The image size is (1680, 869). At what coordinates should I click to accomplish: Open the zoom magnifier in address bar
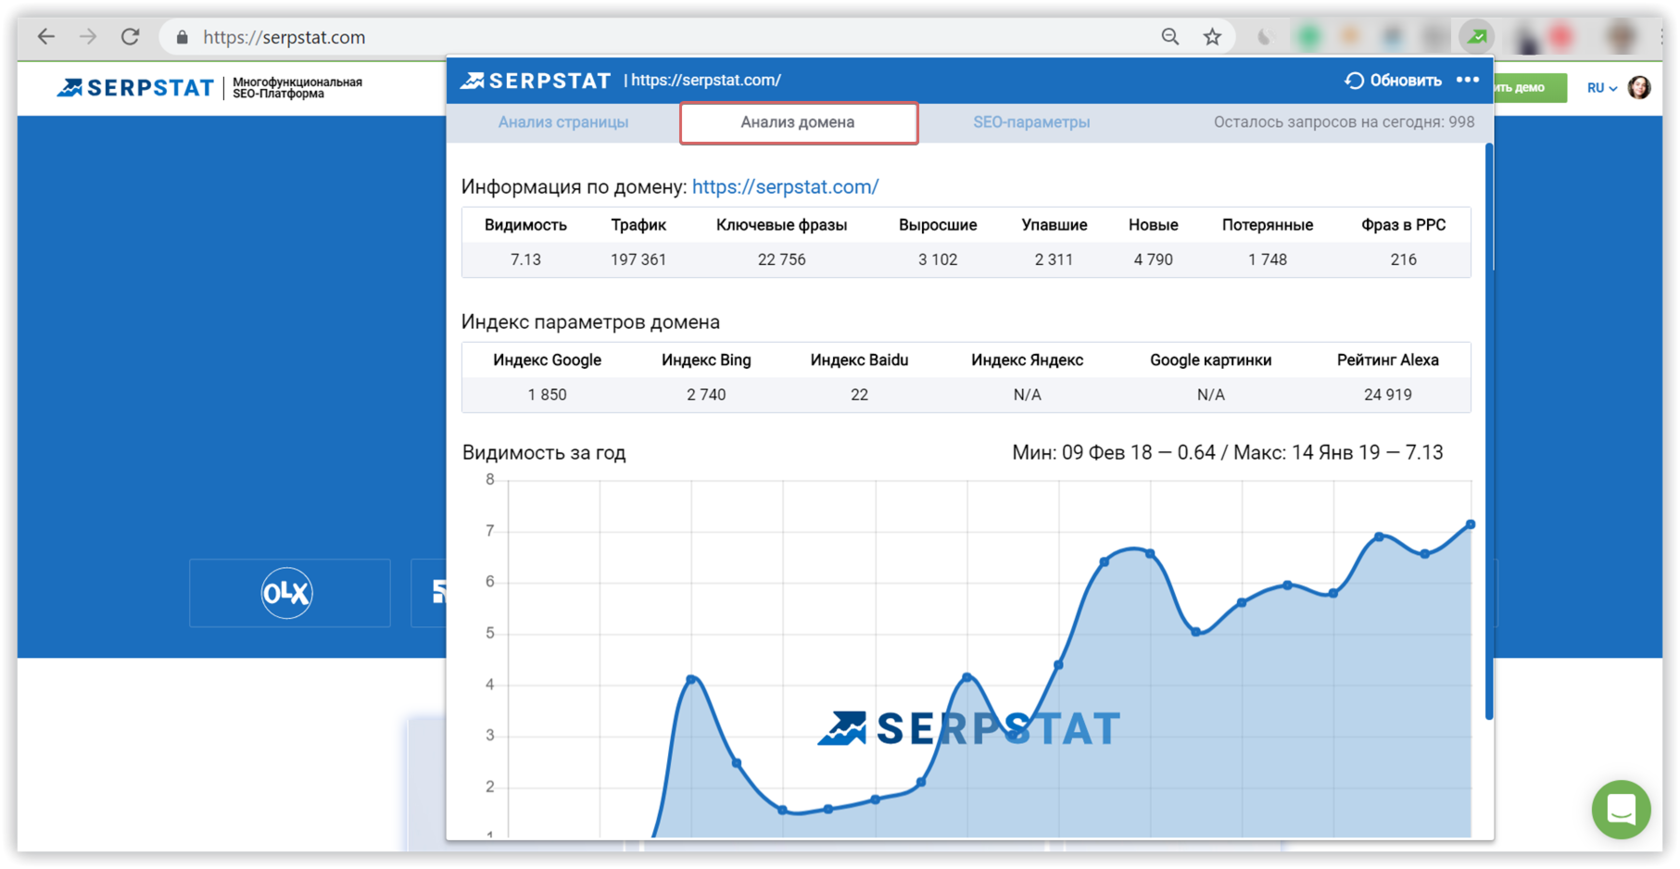tap(1170, 37)
